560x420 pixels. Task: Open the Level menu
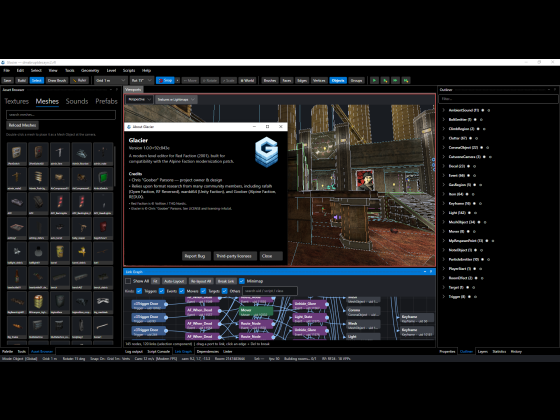111,70
